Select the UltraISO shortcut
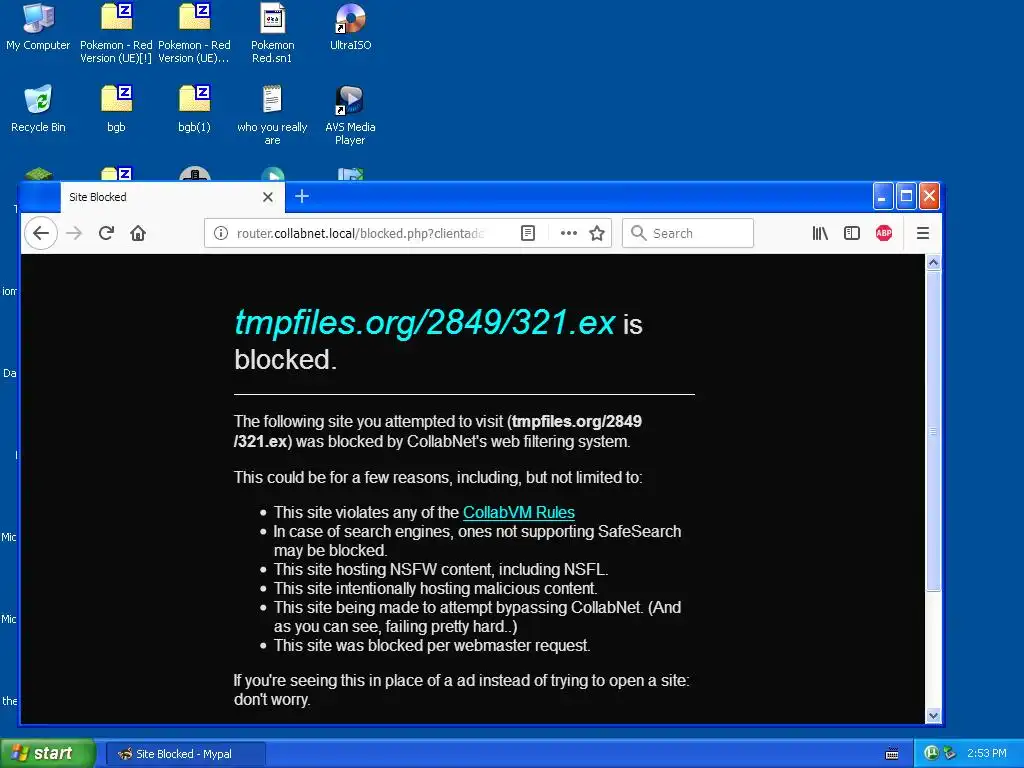 click(350, 27)
